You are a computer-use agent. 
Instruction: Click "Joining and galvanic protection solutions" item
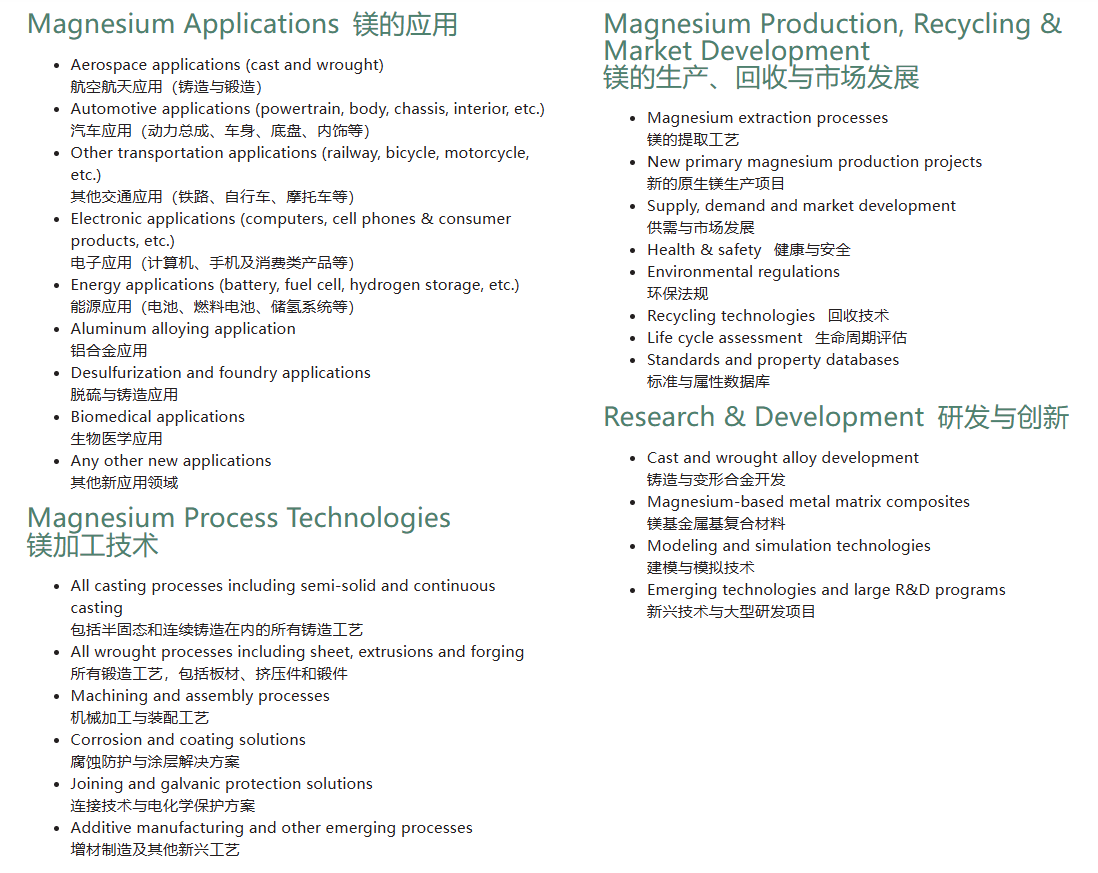point(221,784)
